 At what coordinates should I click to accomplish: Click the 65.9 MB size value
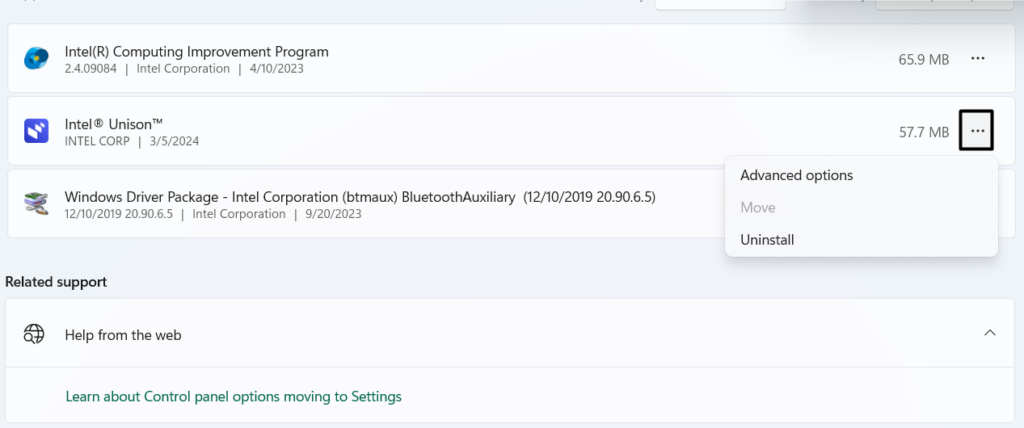(x=923, y=60)
